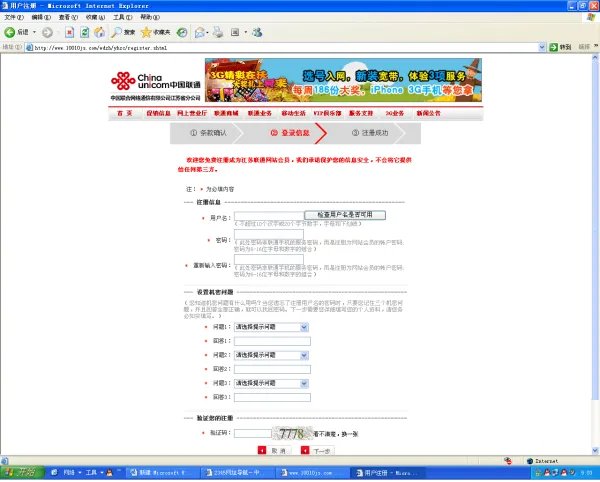Open Favorites (收藏夹) star button
Image resolution: width=600 pixels, height=482 pixels.
[x=155, y=33]
